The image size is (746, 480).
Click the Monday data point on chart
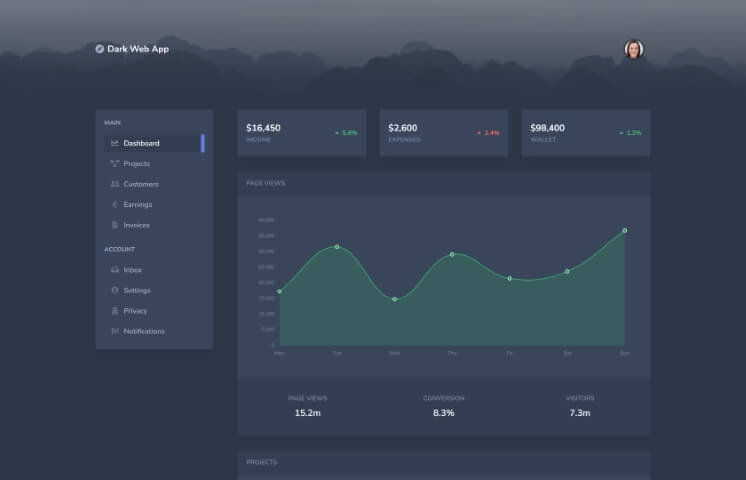[280, 292]
